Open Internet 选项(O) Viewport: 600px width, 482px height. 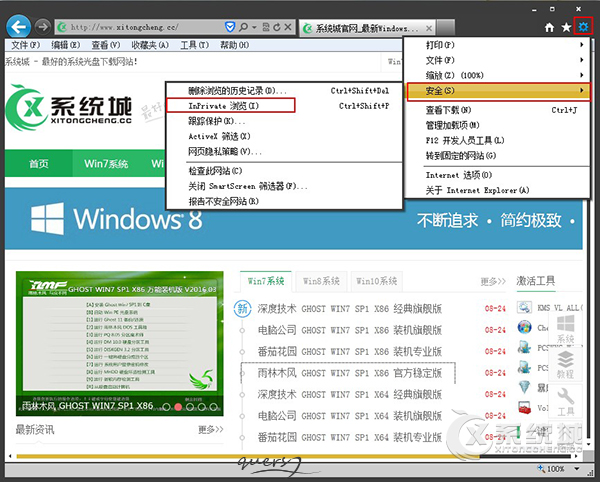[497, 175]
